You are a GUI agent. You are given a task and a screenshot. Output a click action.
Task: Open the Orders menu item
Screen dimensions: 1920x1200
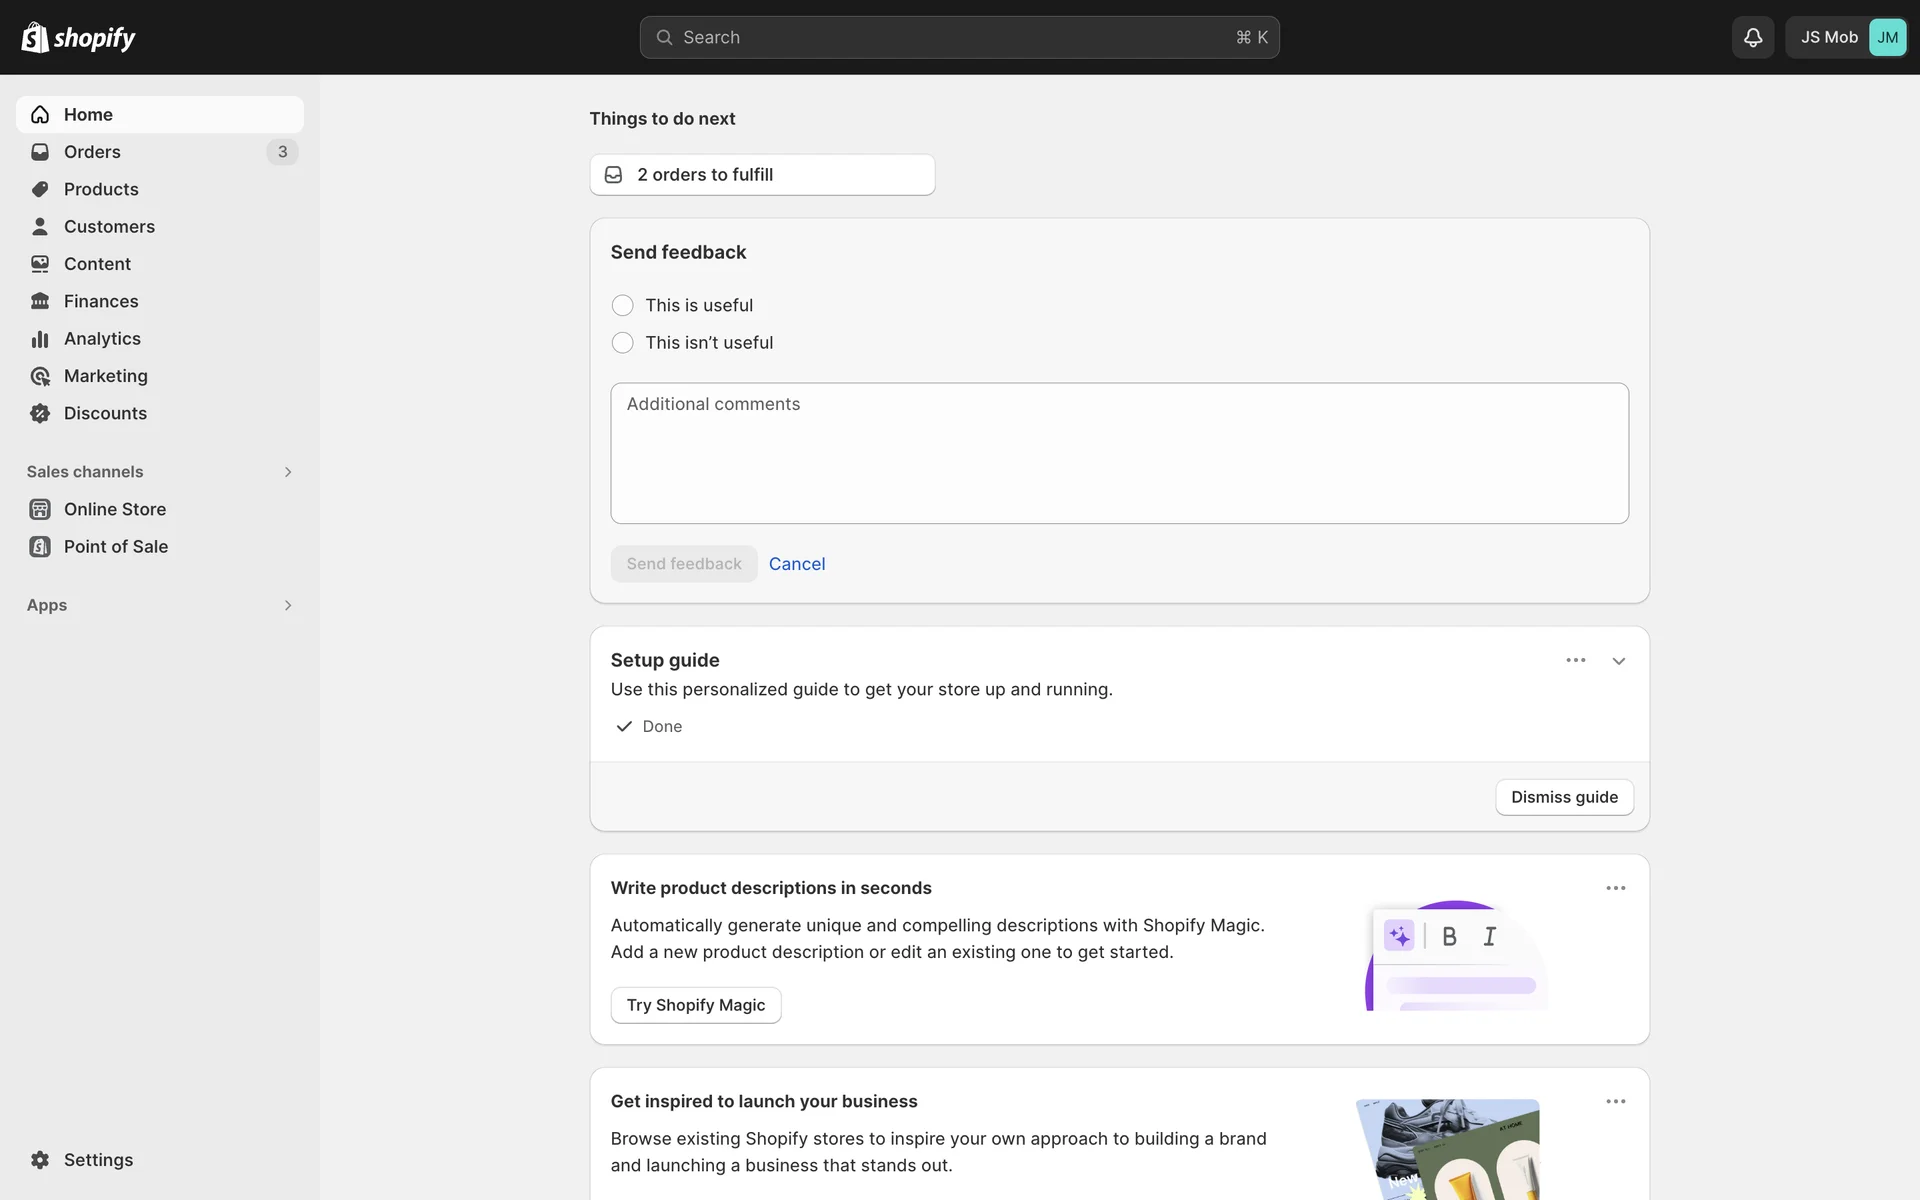pyautogui.click(x=91, y=152)
